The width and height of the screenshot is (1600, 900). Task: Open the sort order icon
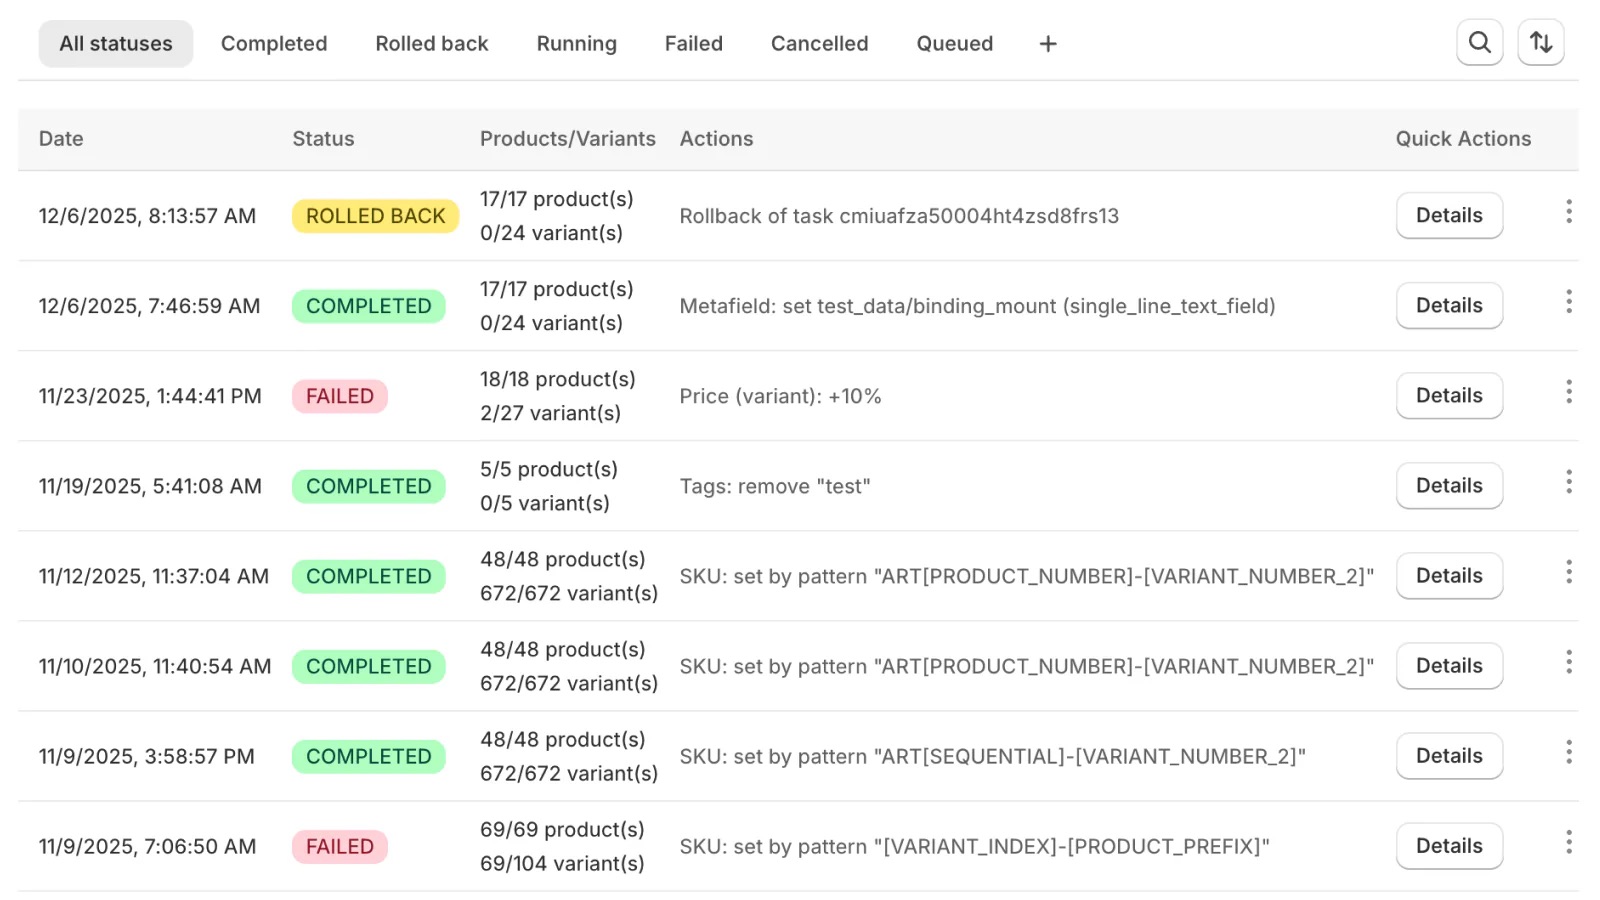(x=1541, y=43)
